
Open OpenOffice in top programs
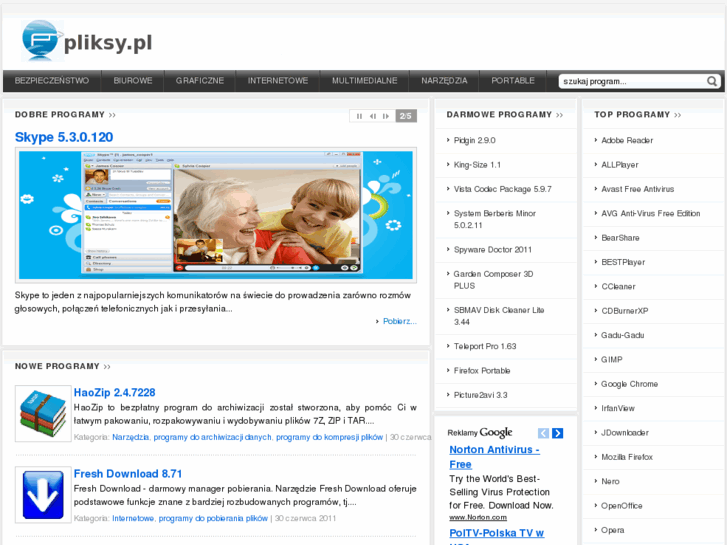pyautogui.click(x=622, y=506)
